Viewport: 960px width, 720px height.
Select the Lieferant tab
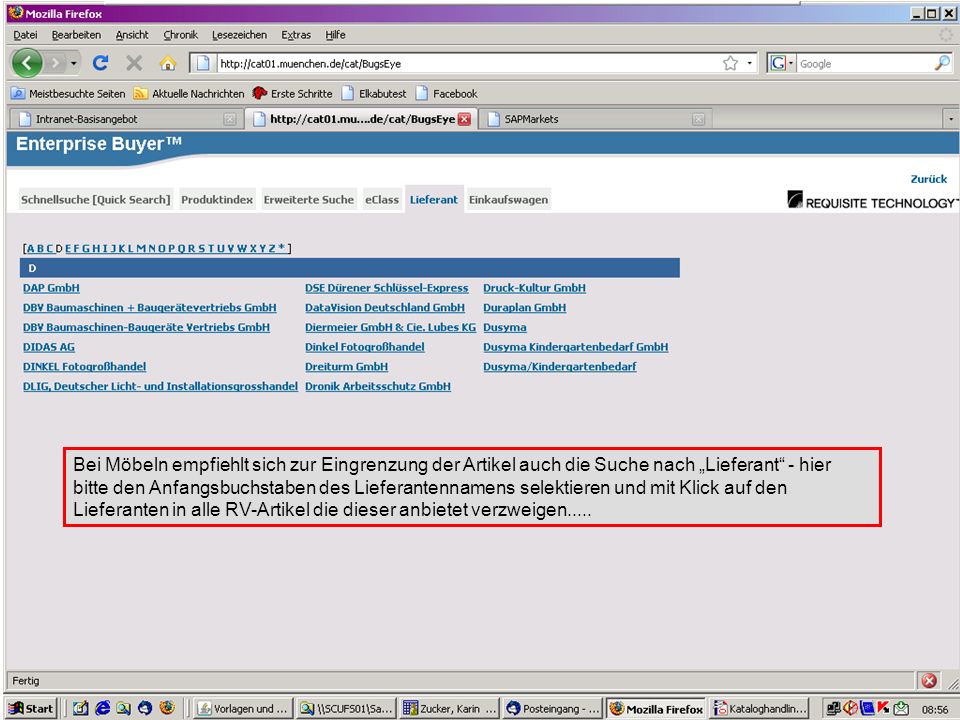(x=434, y=200)
